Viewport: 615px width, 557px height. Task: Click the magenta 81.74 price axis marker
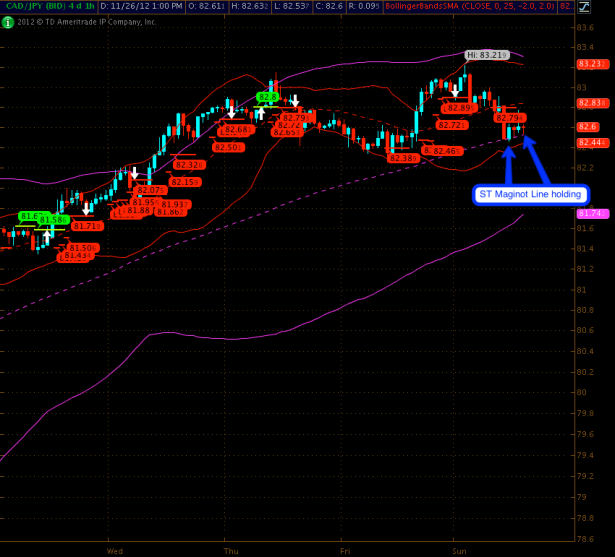click(x=588, y=214)
